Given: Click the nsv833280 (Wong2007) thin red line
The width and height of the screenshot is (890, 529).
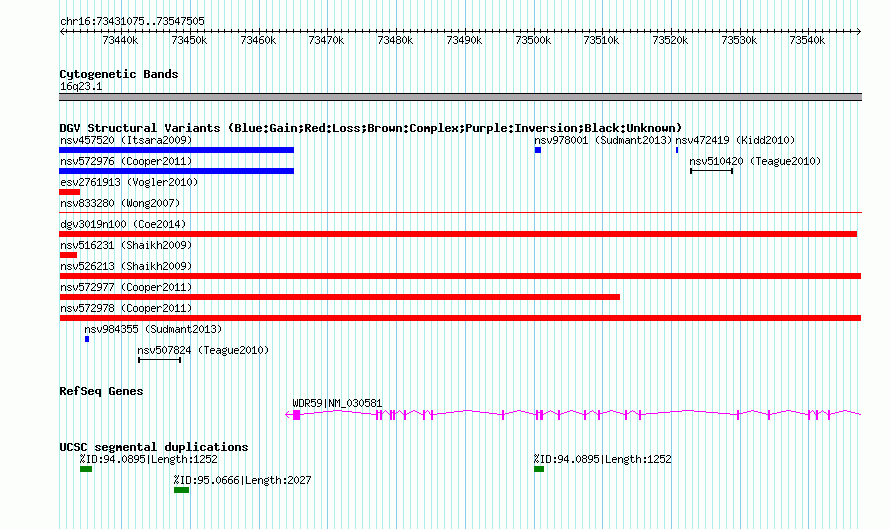Looking at the screenshot, I should point(460,213).
